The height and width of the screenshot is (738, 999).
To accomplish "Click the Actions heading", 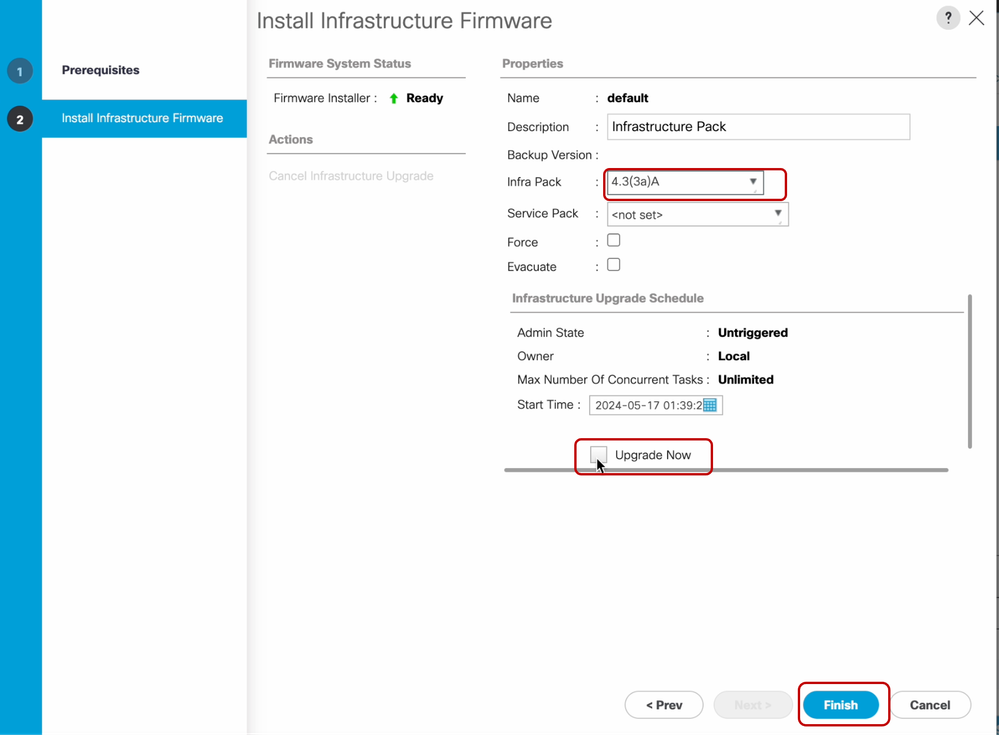I will click(x=291, y=140).
